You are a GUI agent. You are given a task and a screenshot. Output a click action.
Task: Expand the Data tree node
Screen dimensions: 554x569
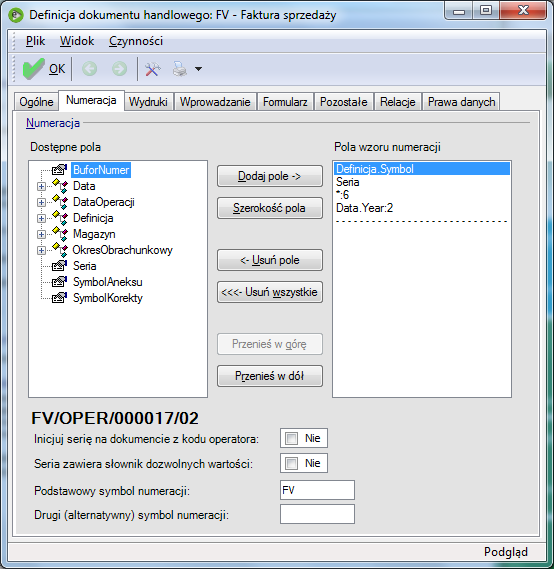(x=41, y=187)
